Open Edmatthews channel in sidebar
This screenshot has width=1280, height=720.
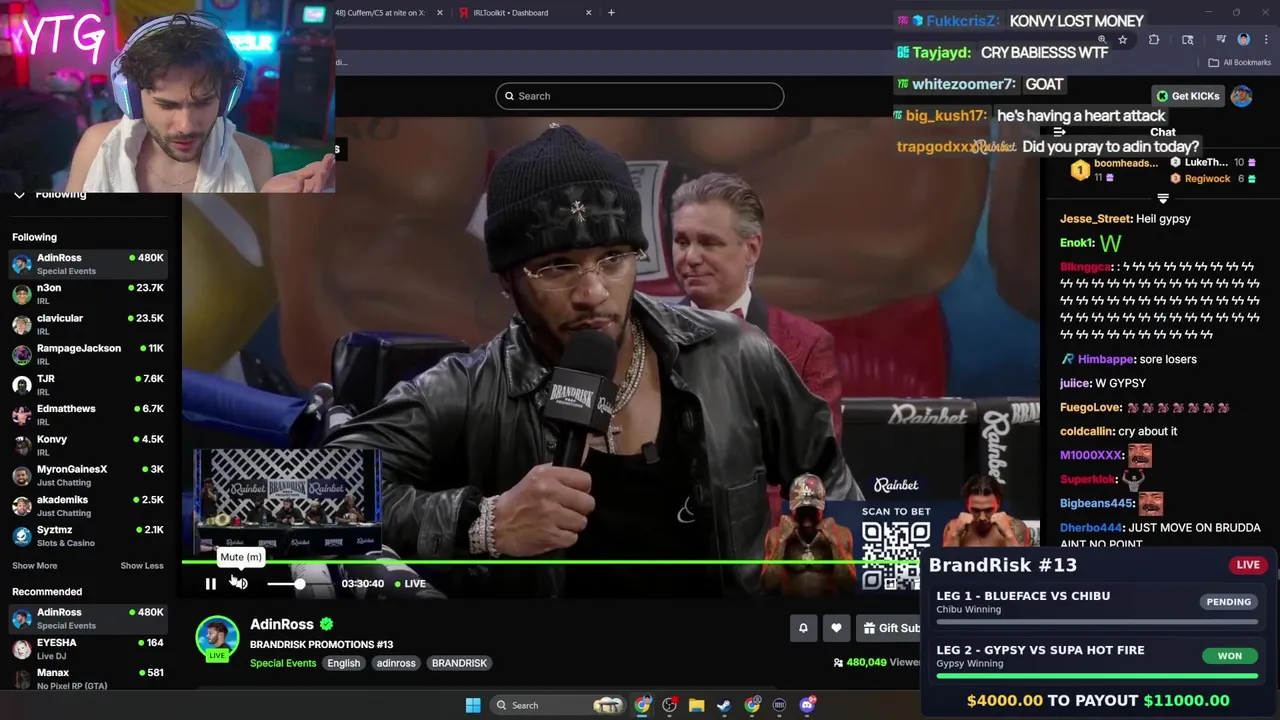coord(88,415)
